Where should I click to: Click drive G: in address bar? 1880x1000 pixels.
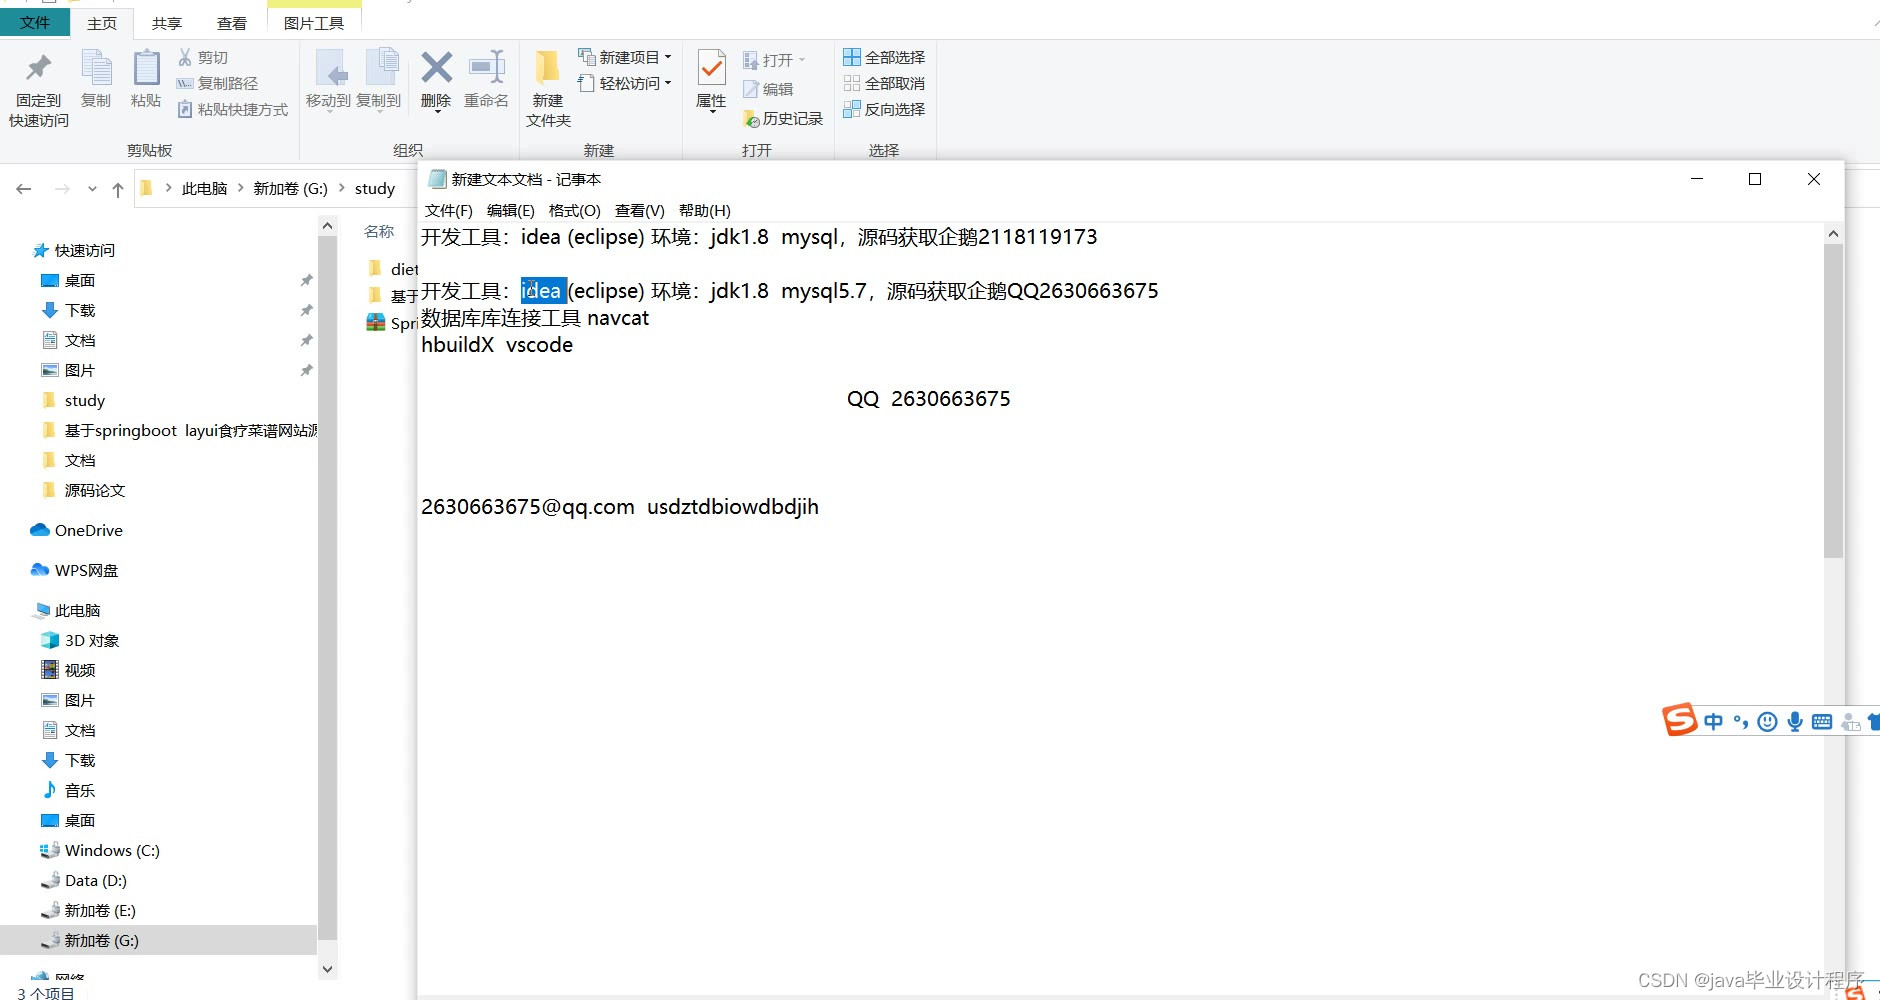click(x=290, y=189)
